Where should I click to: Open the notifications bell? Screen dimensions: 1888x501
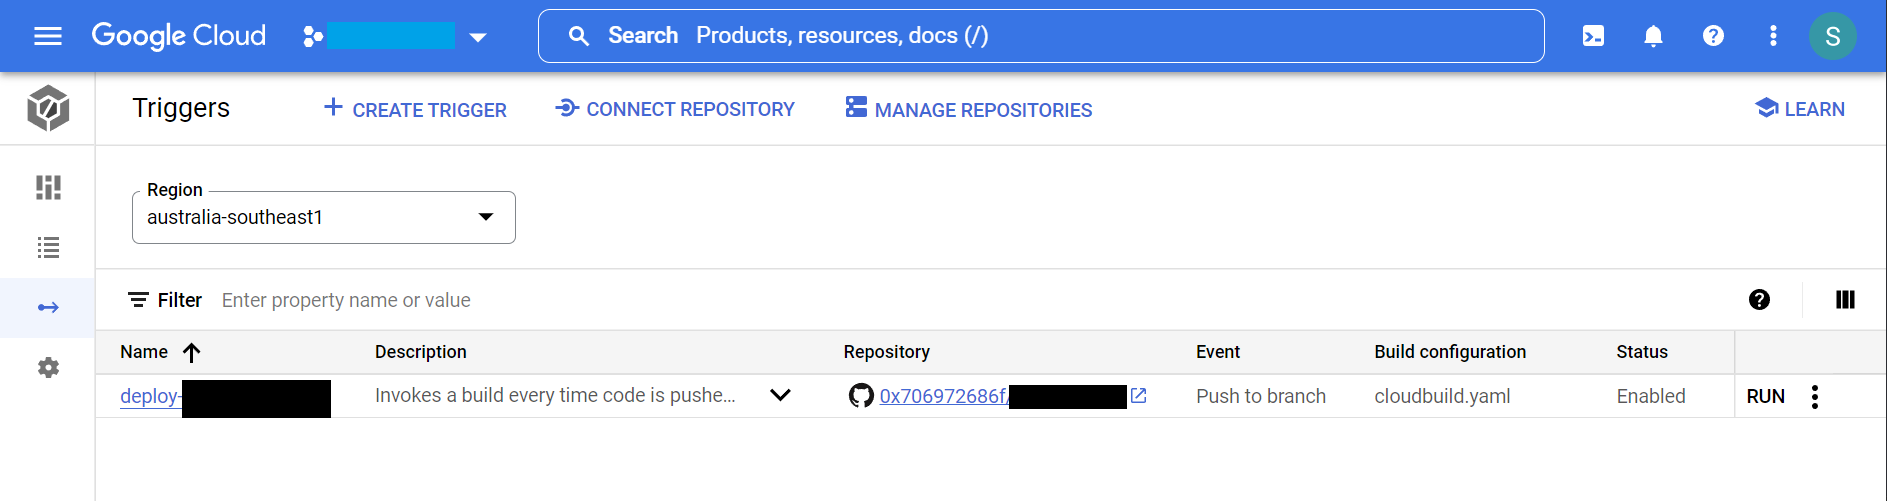tap(1653, 36)
